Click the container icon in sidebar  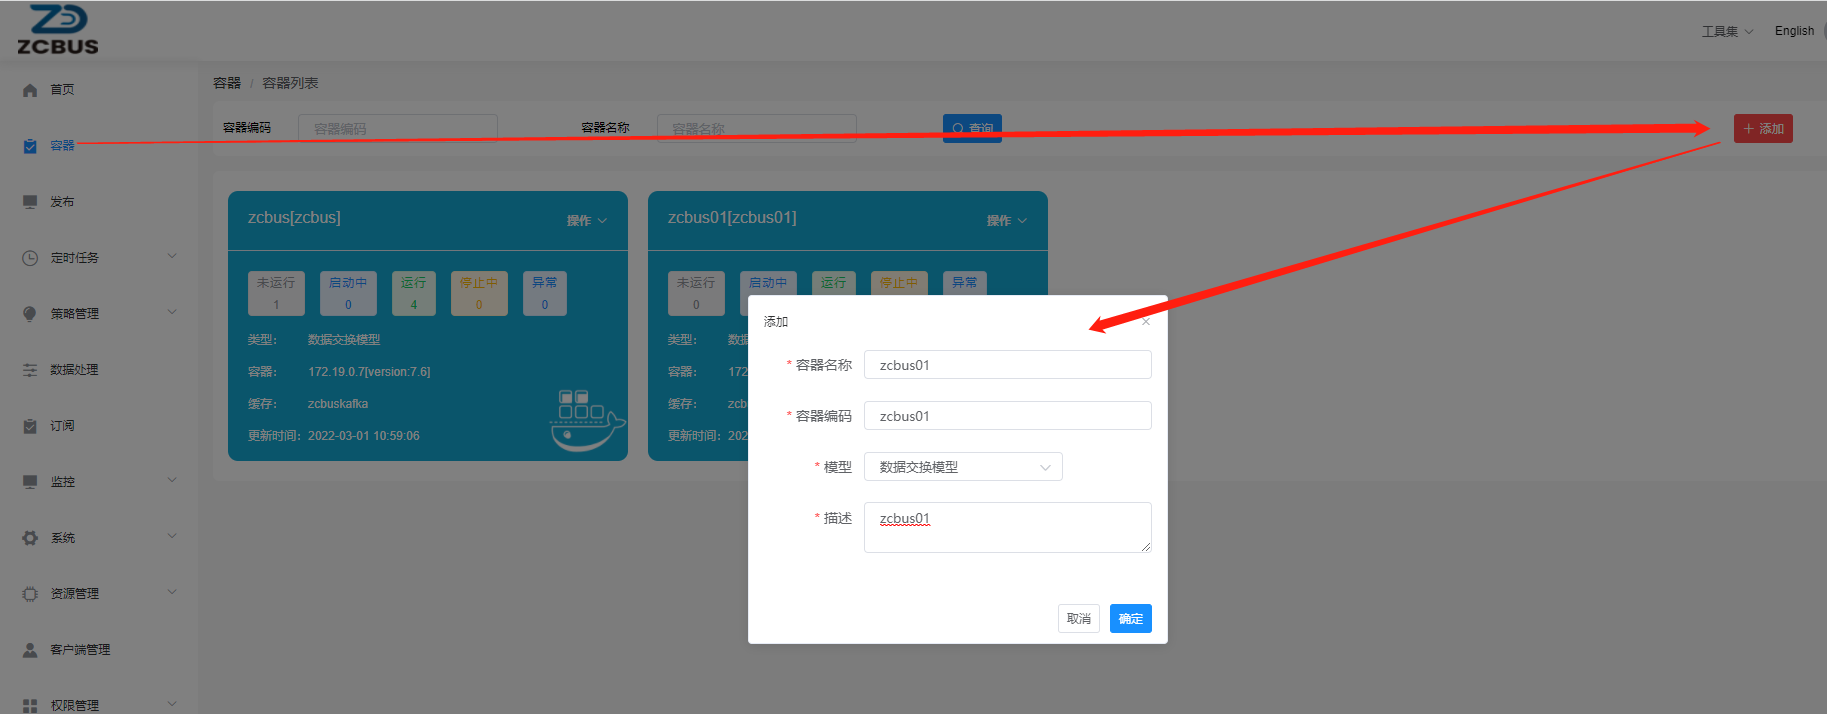30,146
